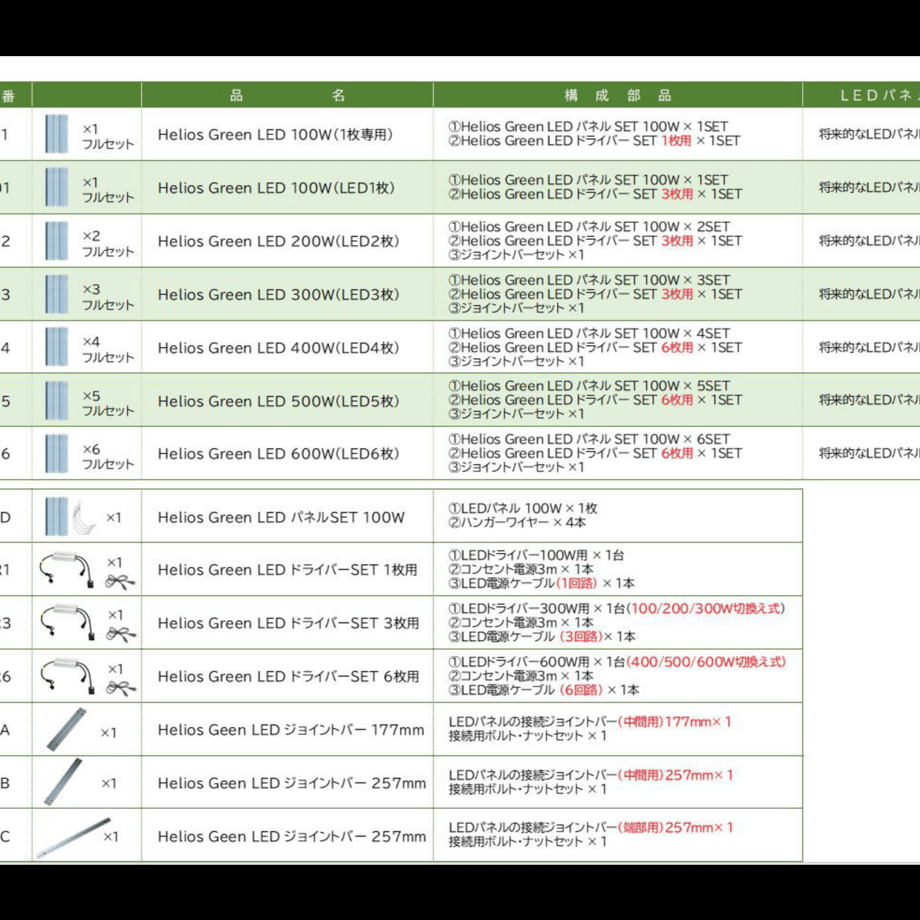
Task: Click the panel image in the 500W(LED5枚) row
Action: pyautogui.click(x=56, y=401)
